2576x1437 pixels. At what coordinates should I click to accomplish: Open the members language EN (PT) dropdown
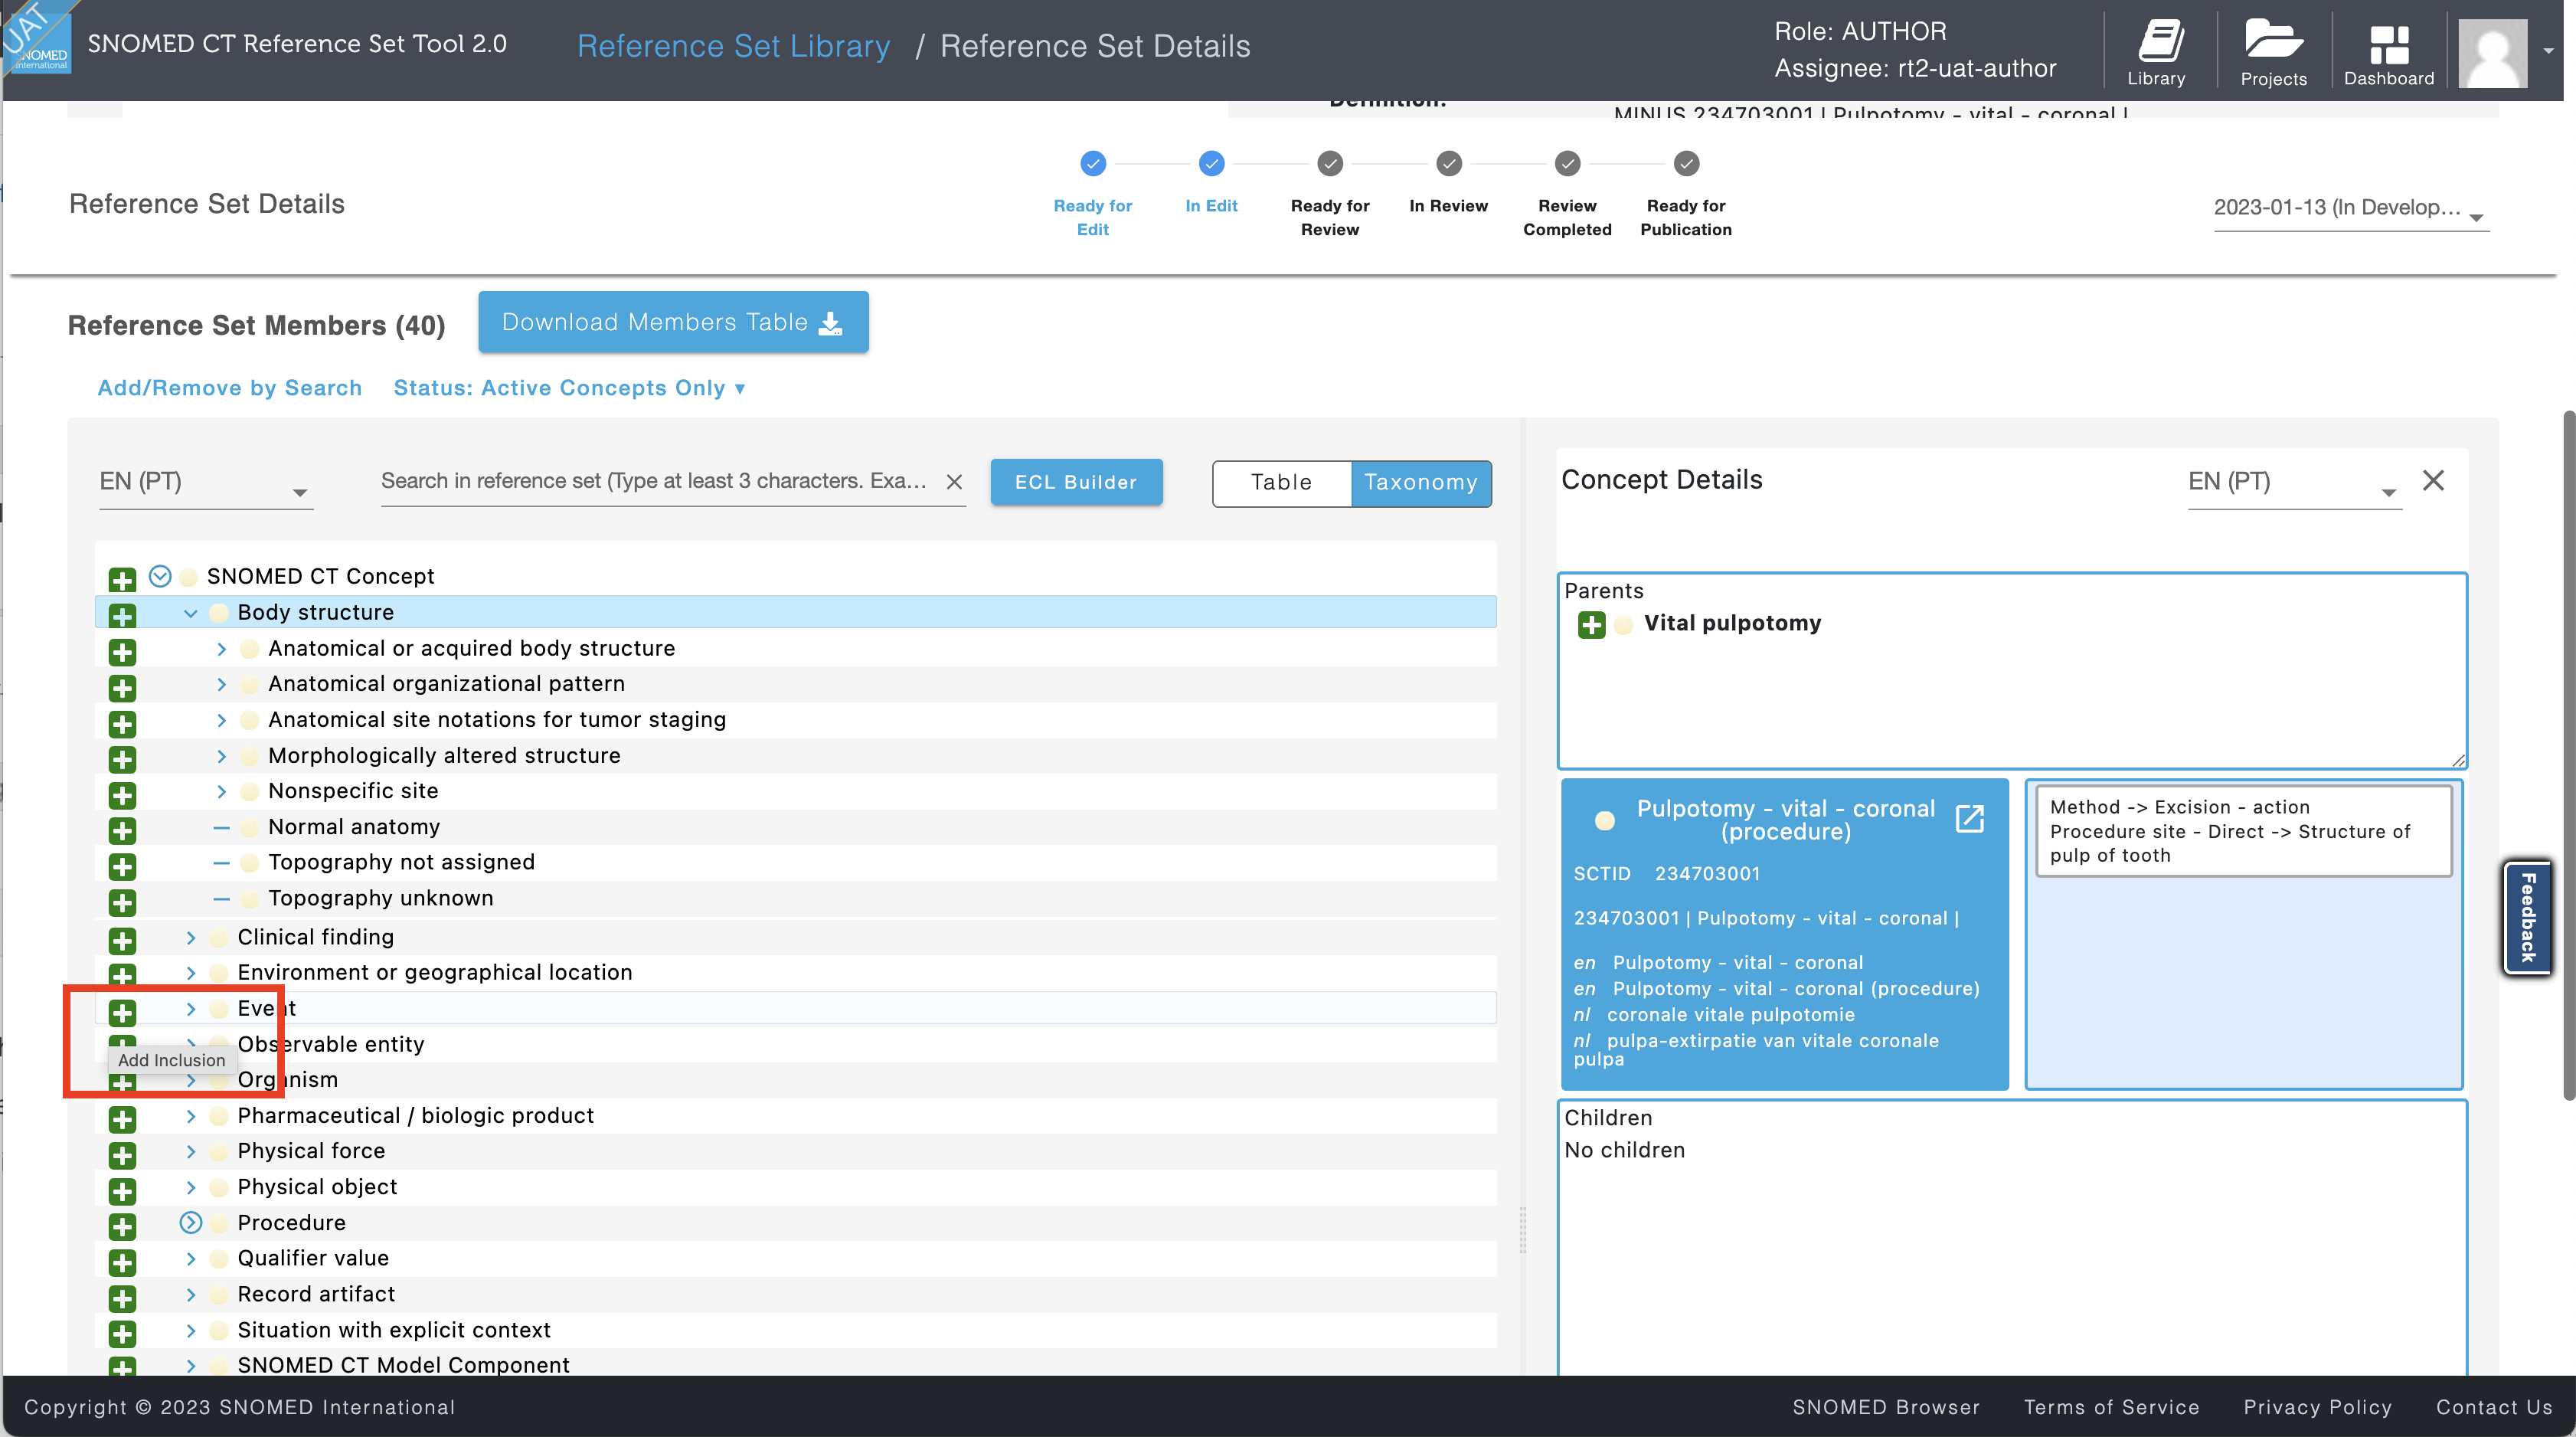pos(205,483)
